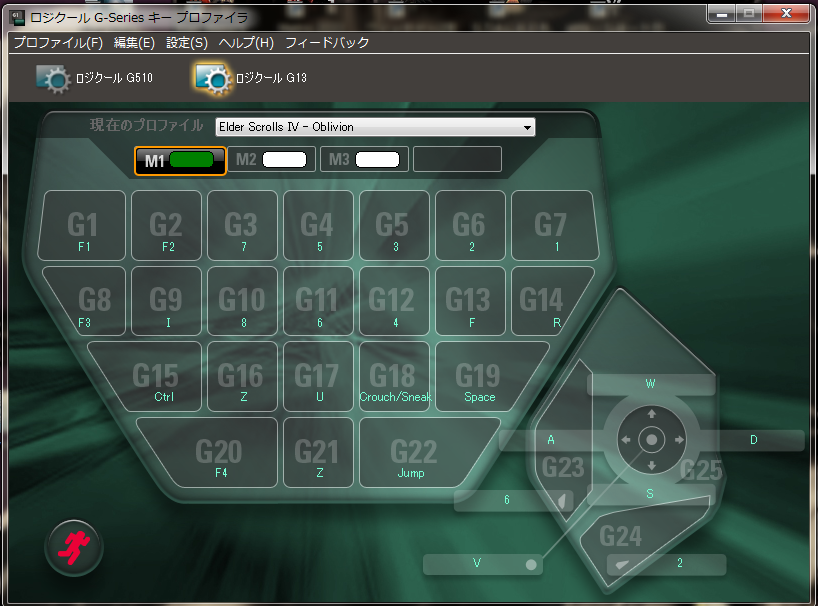Click the G13 key assigned F
818x606 pixels.
click(470, 301)
